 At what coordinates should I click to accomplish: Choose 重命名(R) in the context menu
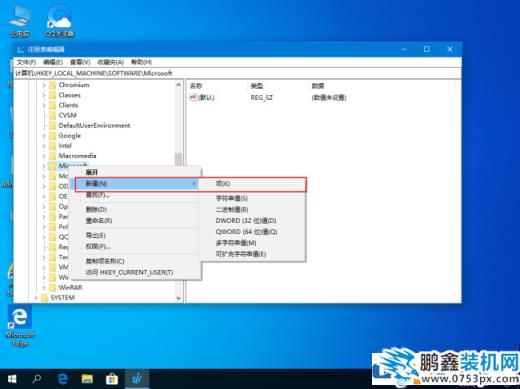[99, 221]
